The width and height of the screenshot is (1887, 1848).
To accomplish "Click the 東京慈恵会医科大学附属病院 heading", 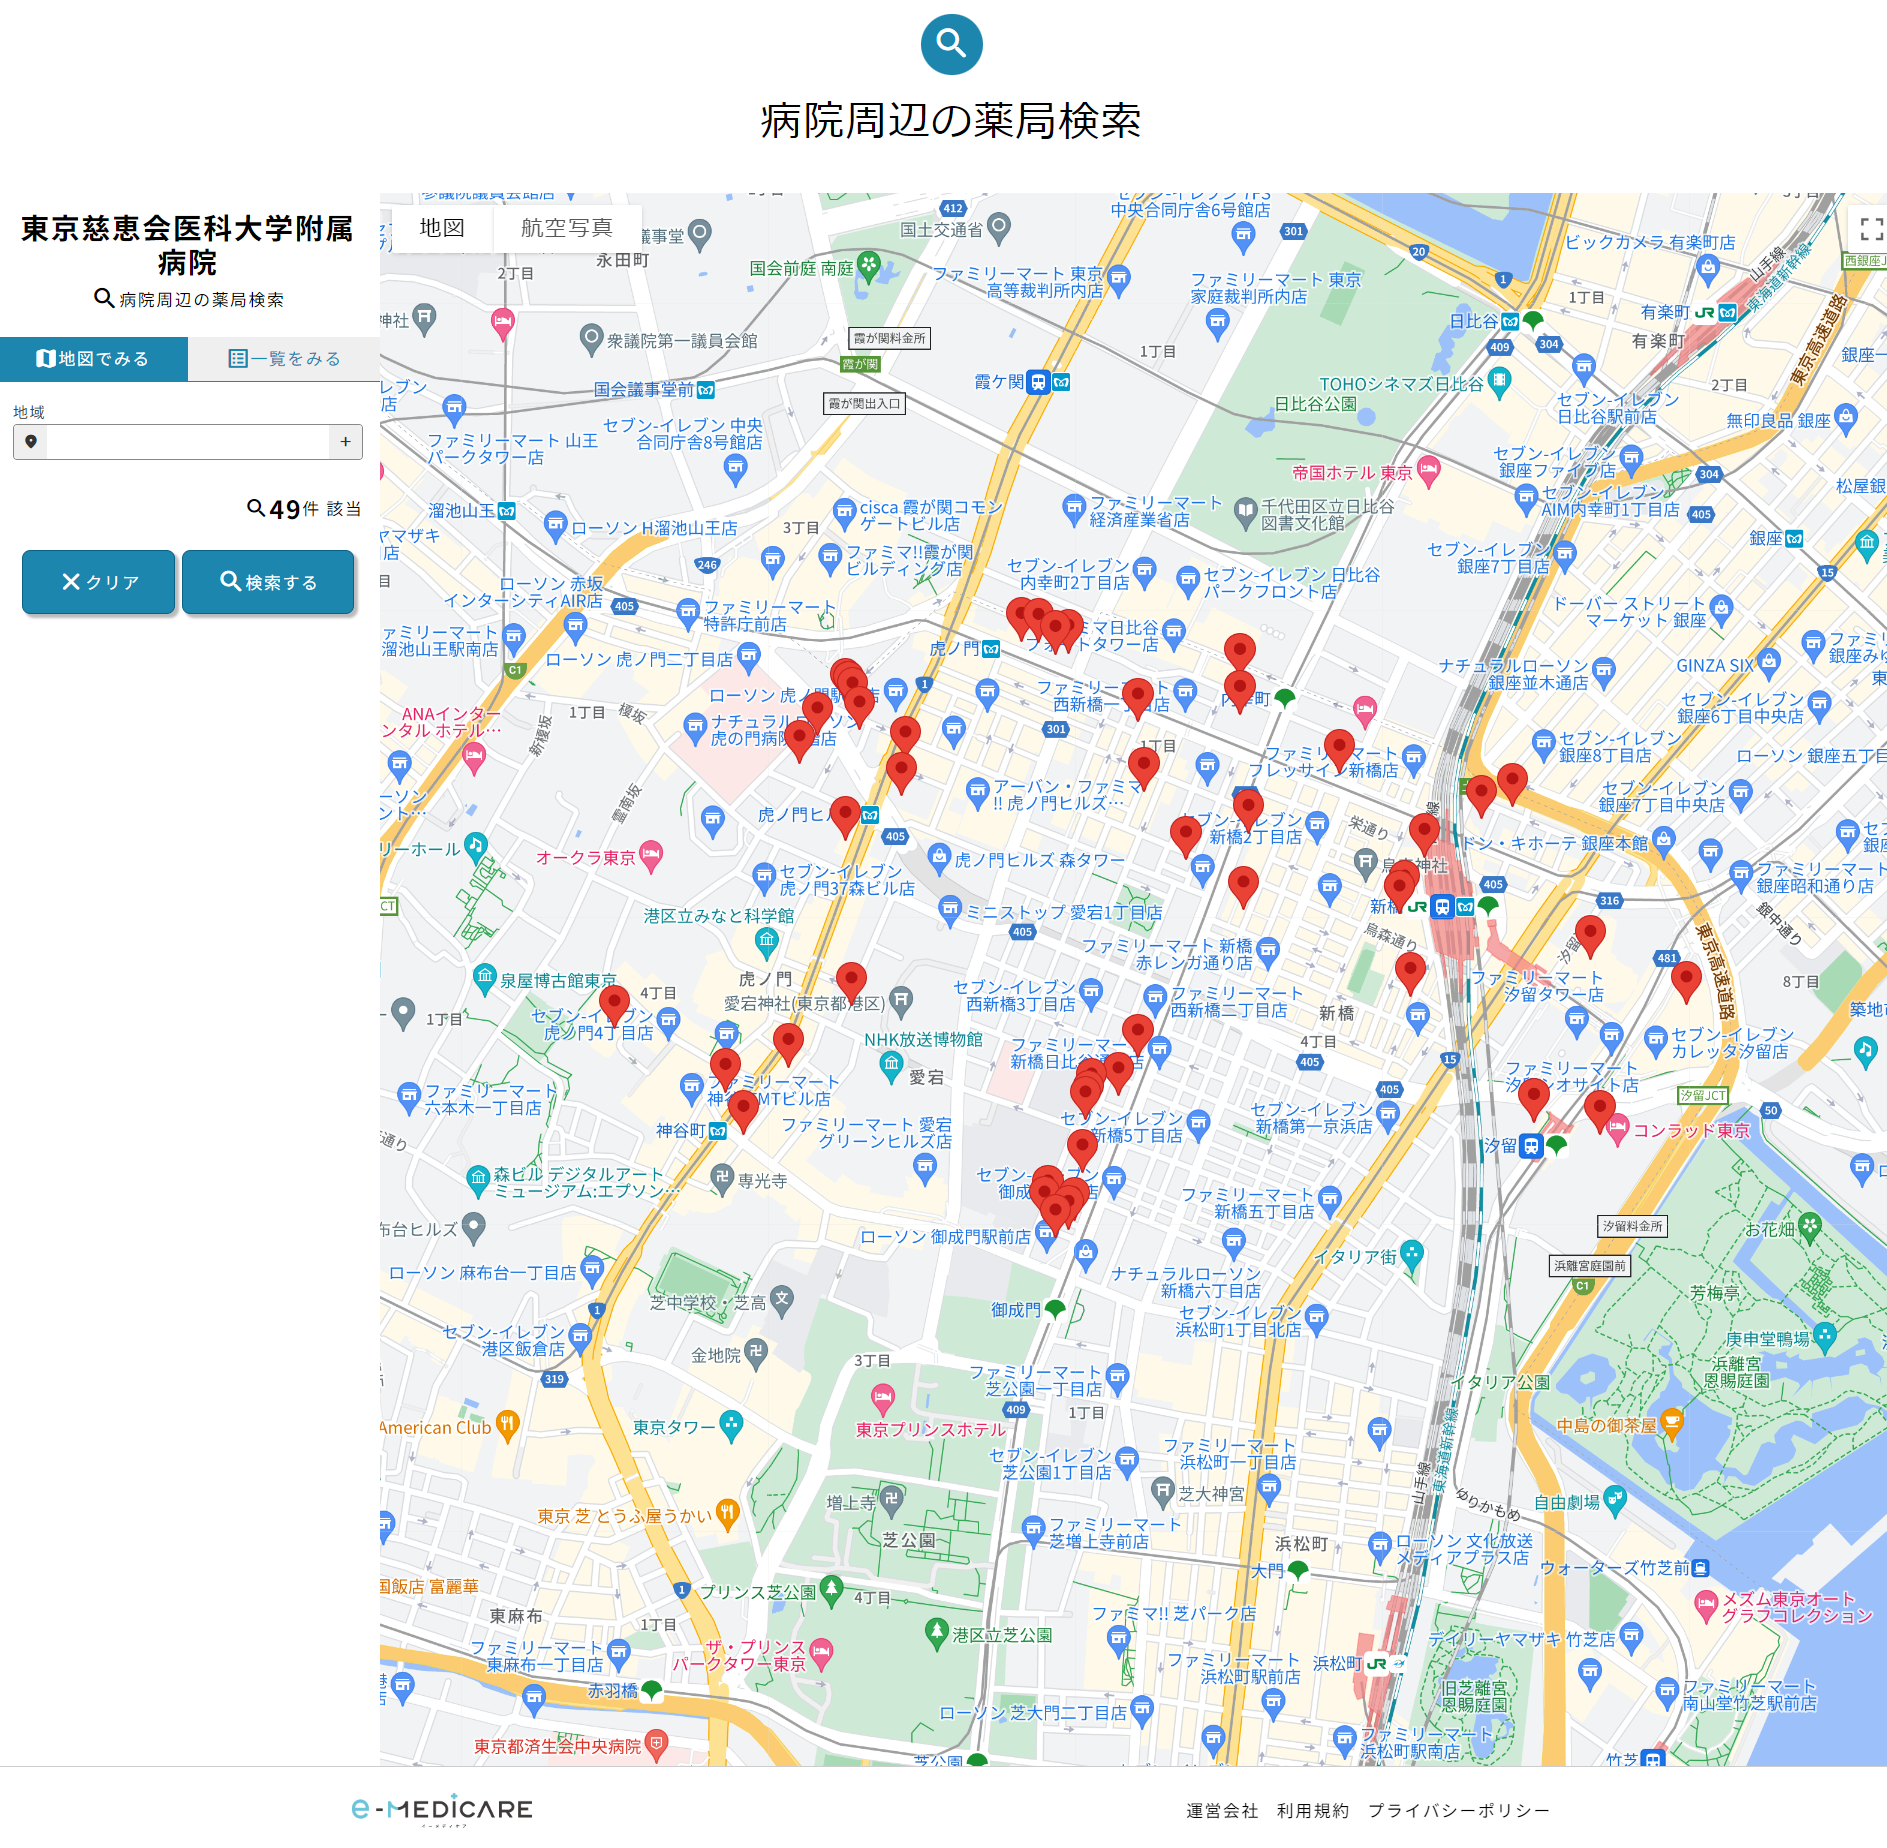I will 187,245.
